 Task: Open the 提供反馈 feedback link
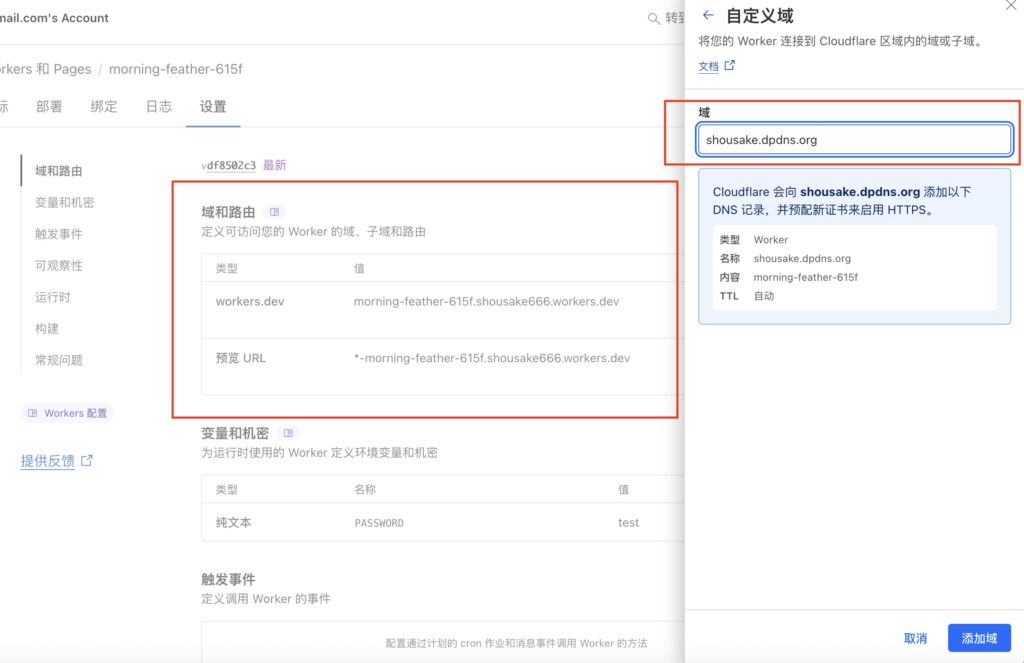pyautogui.click(x=56, y=461)
